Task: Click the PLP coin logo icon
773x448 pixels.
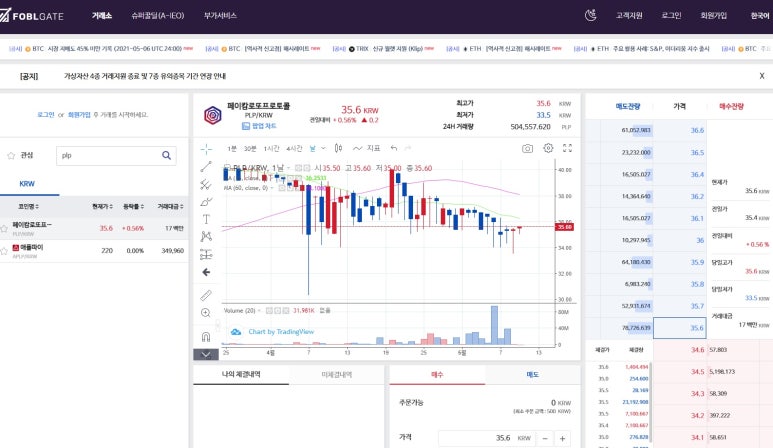Action: click(213, 115)
